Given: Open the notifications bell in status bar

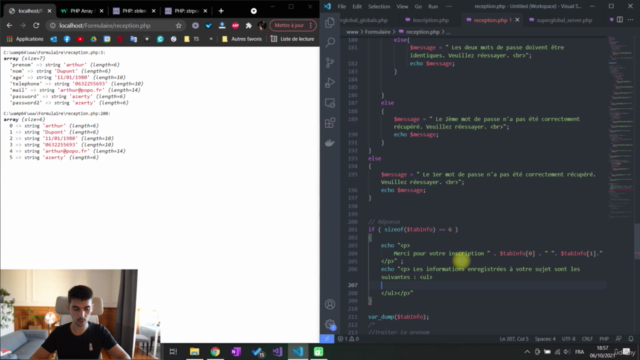Looking at the screenshot, I should pyautogui.click(x=631, y=339).
